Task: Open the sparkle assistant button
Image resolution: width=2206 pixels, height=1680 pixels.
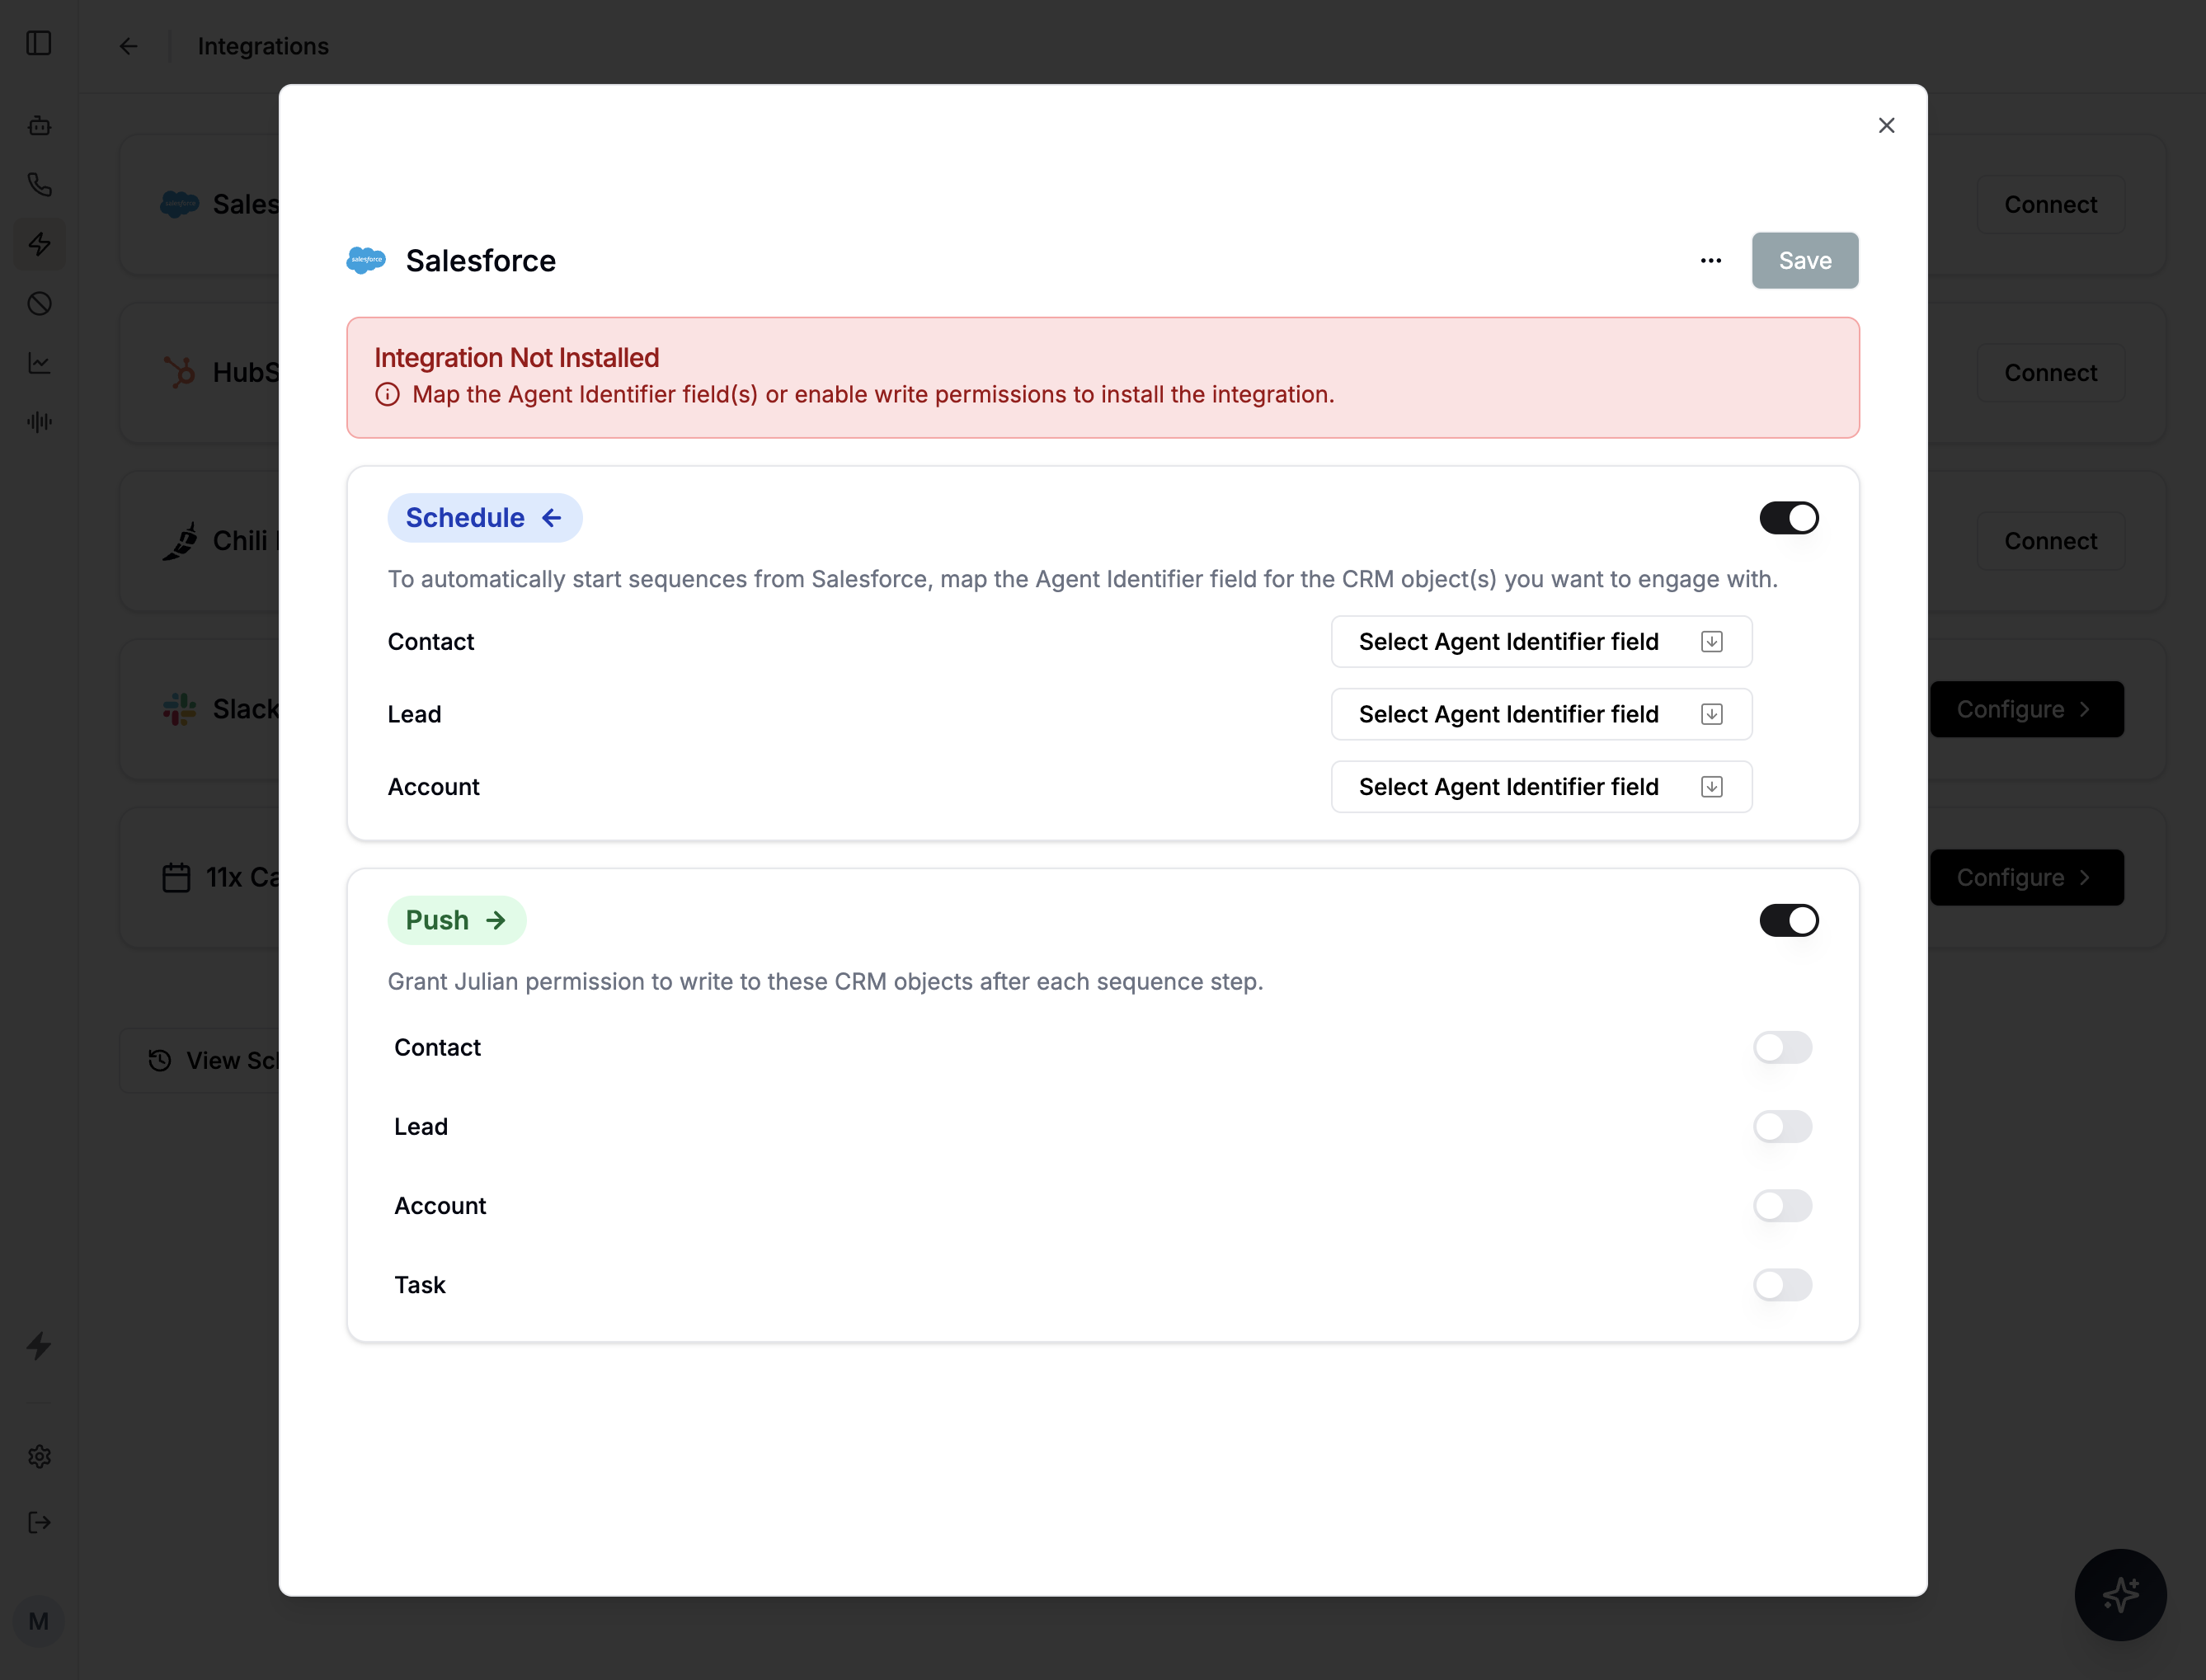Action: pos(2120,1594)
